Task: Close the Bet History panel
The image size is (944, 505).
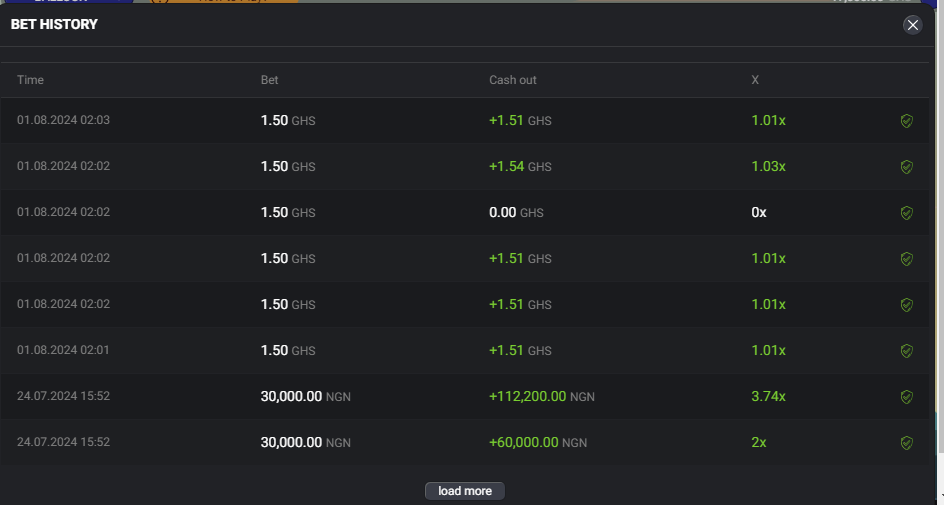Action: [912, 25]
